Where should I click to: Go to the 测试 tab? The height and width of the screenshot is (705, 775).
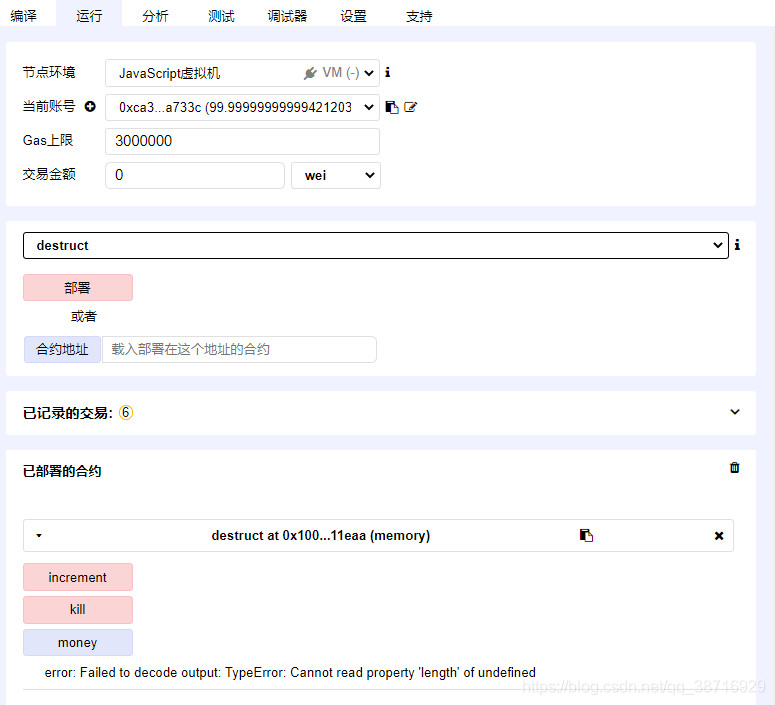(221, 16)
